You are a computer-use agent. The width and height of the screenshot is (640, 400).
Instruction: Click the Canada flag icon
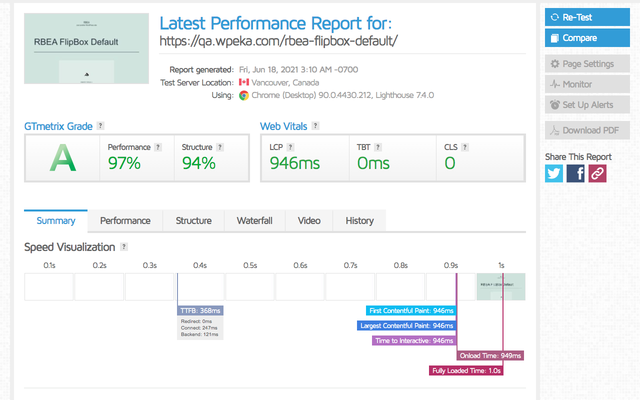click(x=244, y=82)
